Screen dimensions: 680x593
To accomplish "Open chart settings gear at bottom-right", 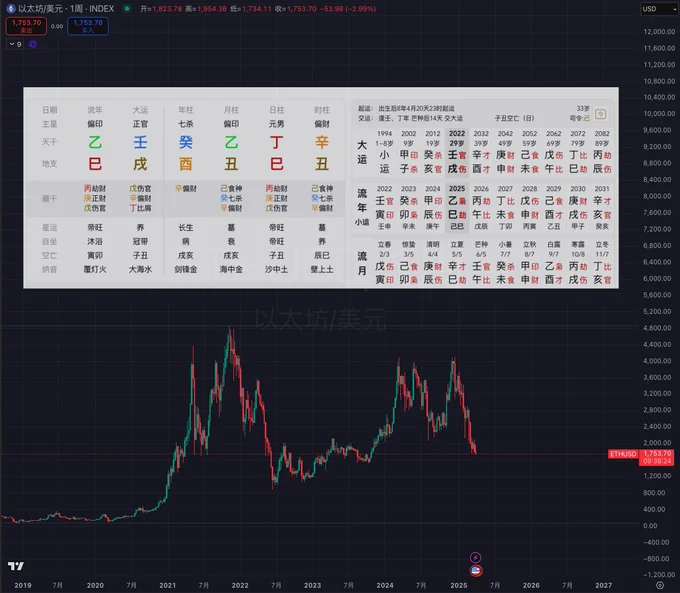I will click(x=660, y=585).
